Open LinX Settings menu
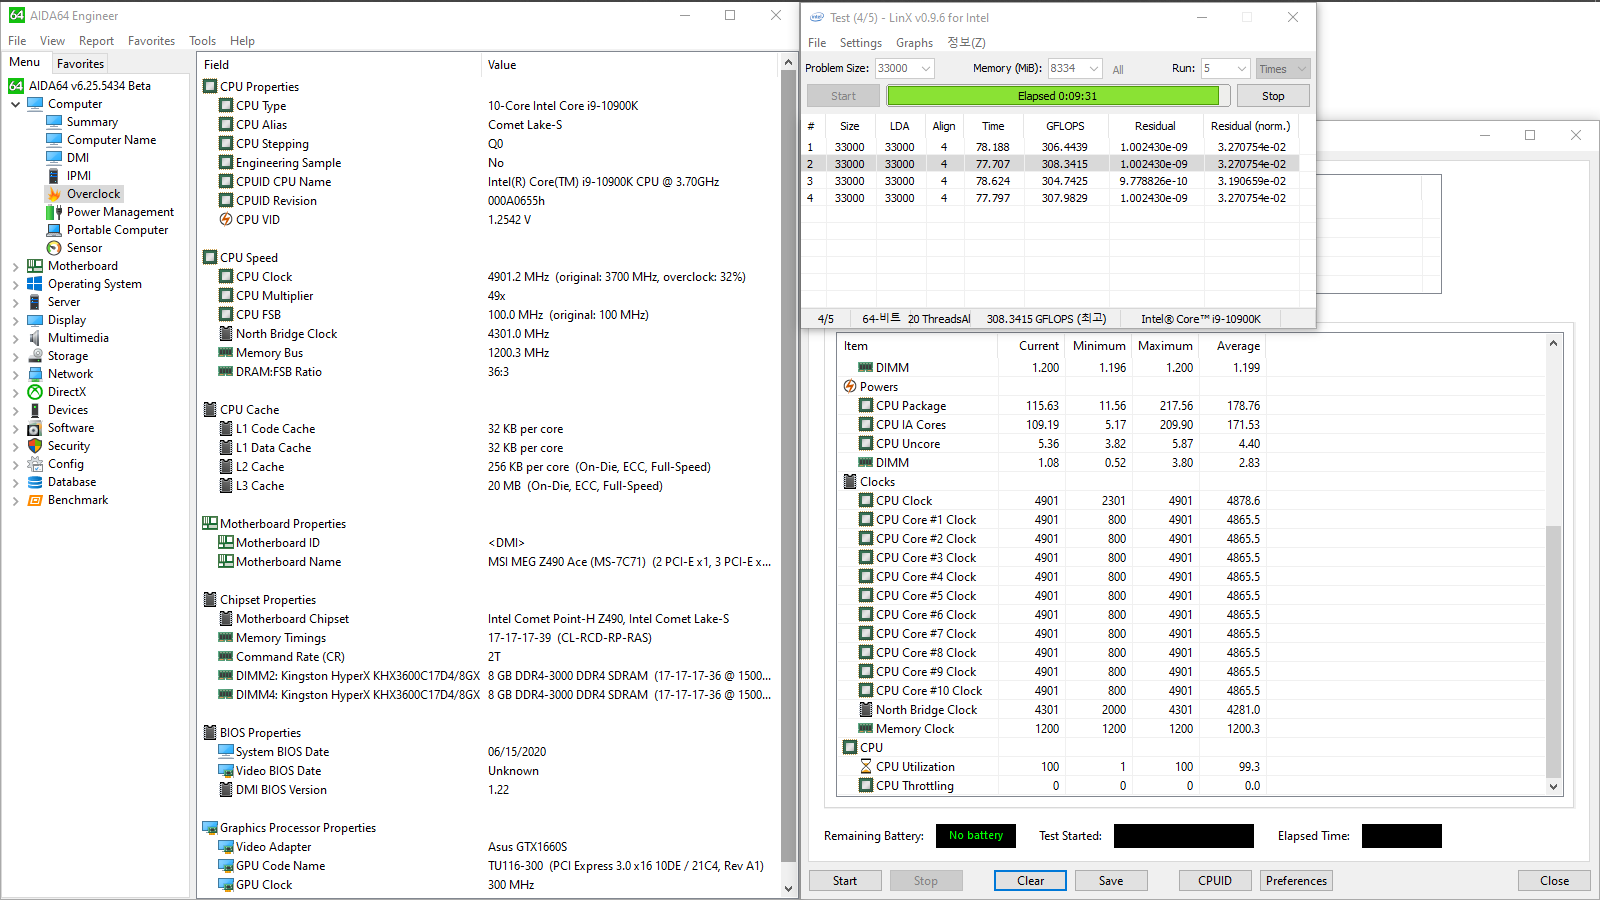Image resolution: width=1600 pixels, height=900 pixels. (860, 43)
